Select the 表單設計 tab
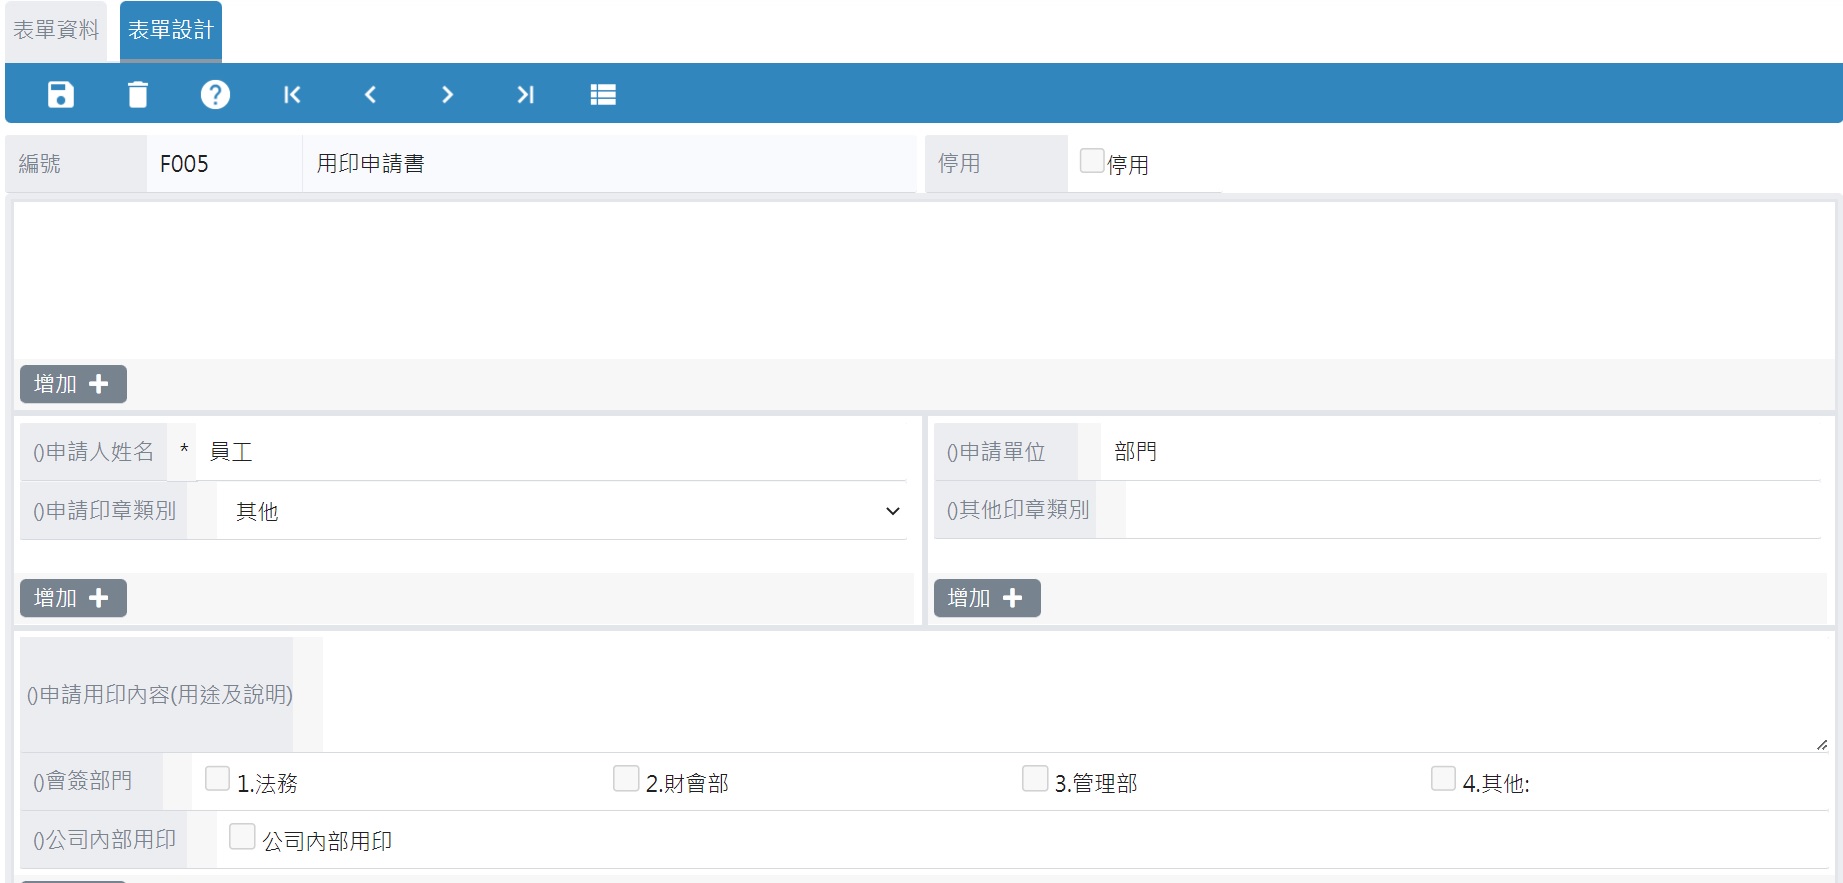Screen dimensions: 1843x883 (171, 30)
